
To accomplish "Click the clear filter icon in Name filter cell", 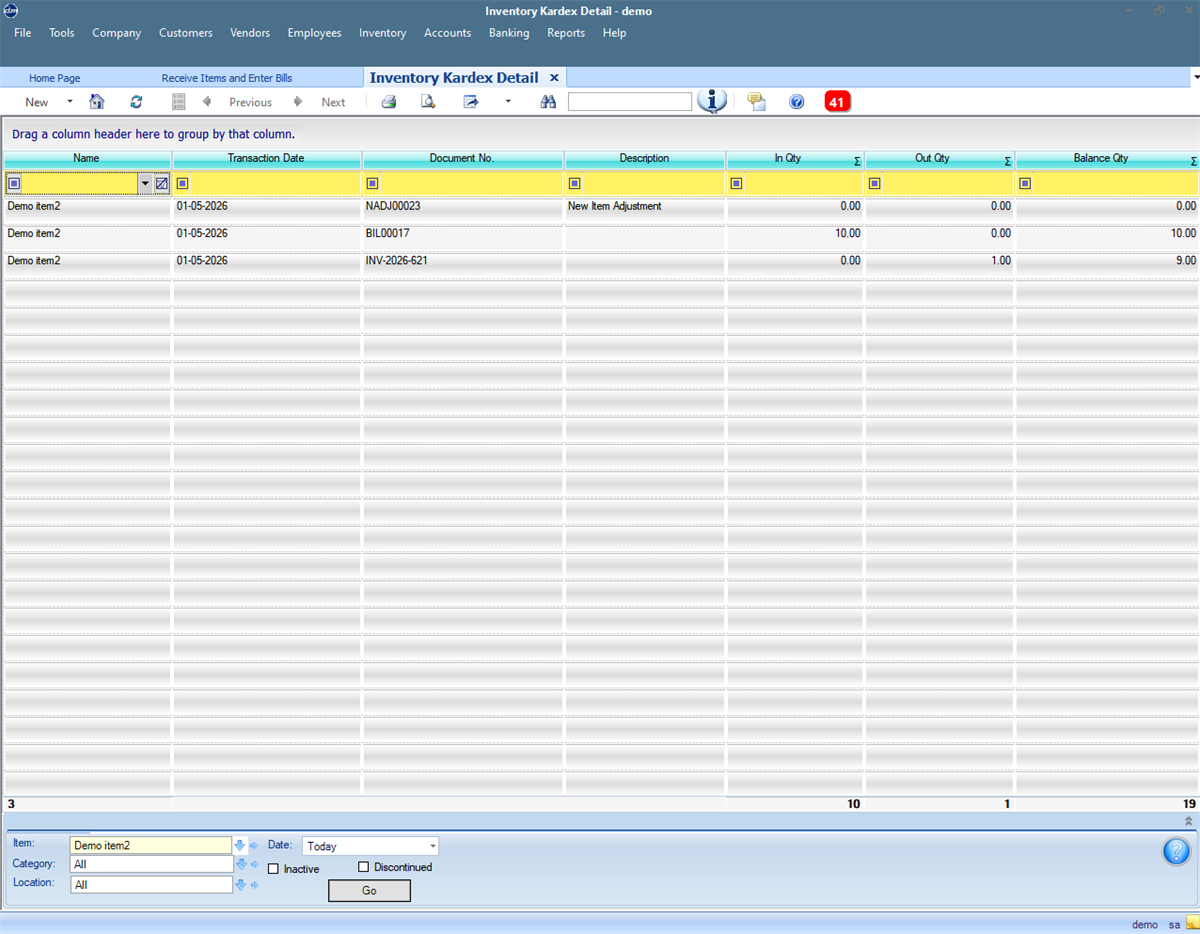I will coord(161,183).
